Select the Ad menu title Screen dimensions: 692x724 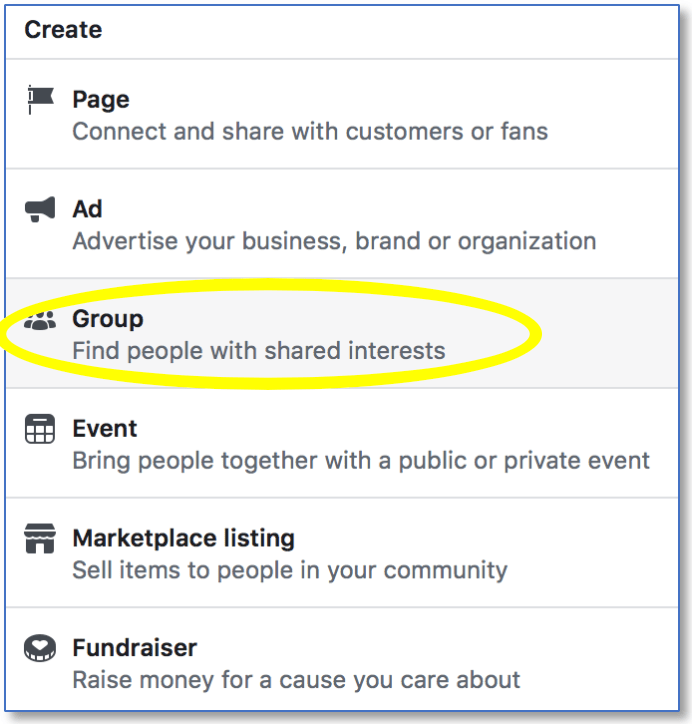click(x=88, y=209)
